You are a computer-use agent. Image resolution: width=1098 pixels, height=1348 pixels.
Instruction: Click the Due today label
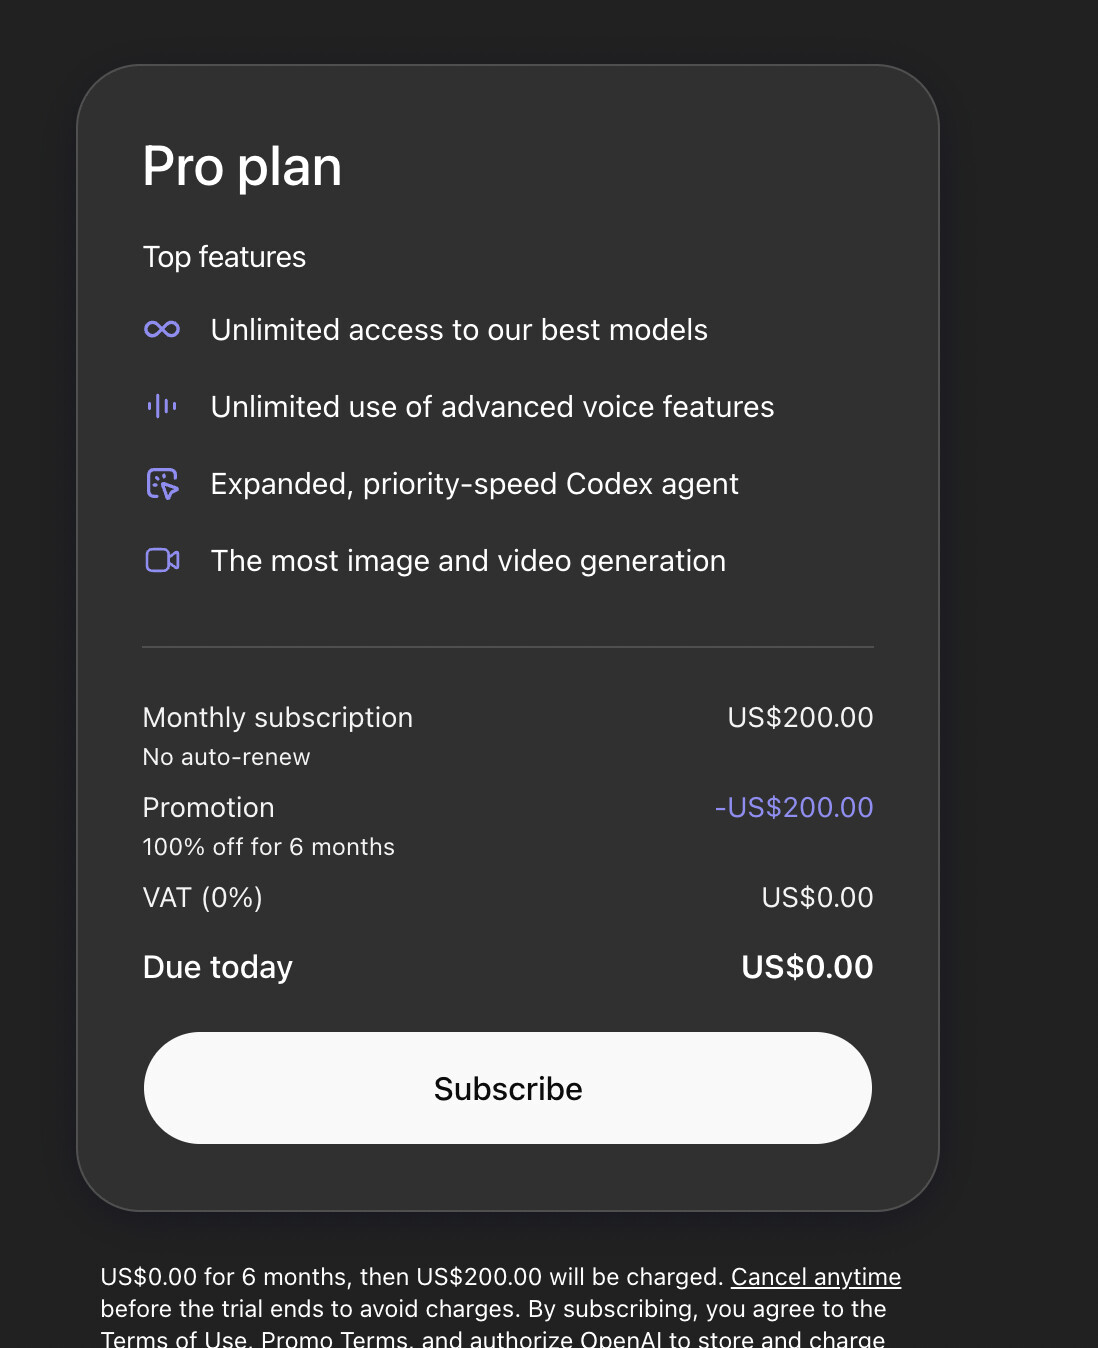click(x=217, y=967)
